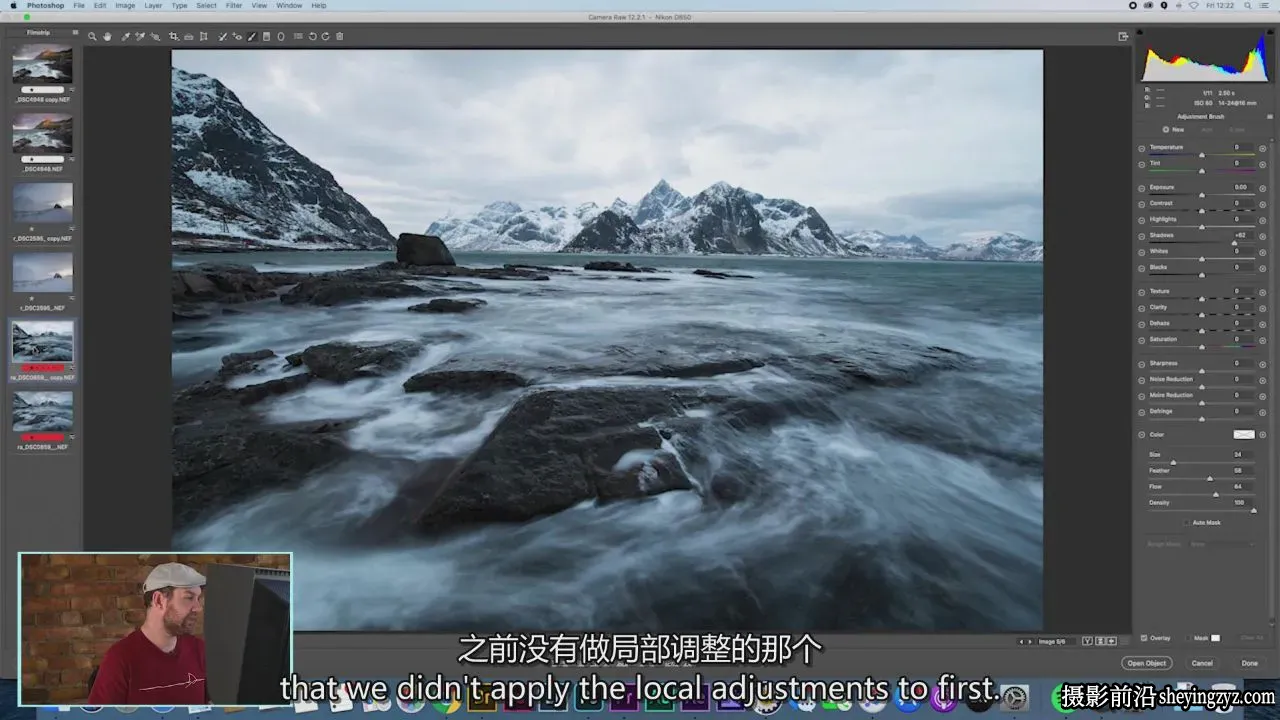Increase Temperature with its plus icon
The width and height of the screenshot is (1280, 720).
point(1262,148)
